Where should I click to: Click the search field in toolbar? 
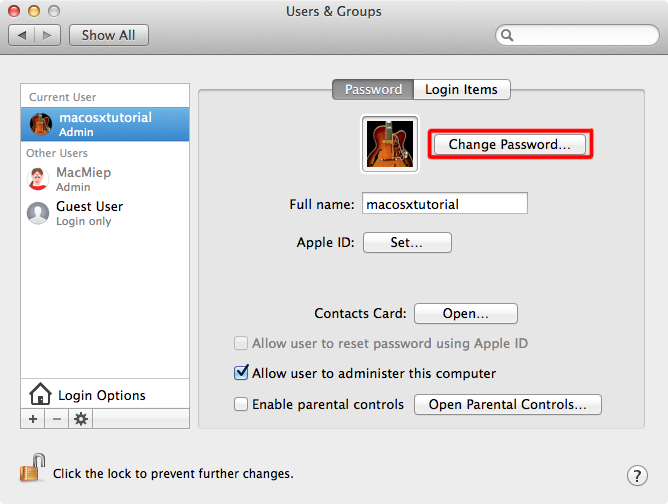(577, 35)
